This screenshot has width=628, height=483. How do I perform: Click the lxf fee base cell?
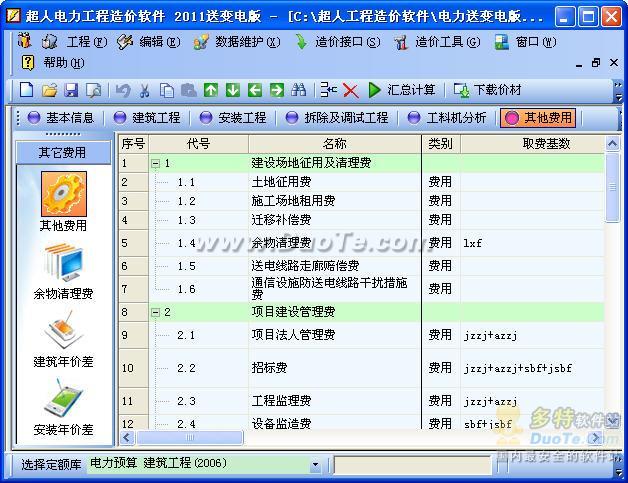(532, 243)
